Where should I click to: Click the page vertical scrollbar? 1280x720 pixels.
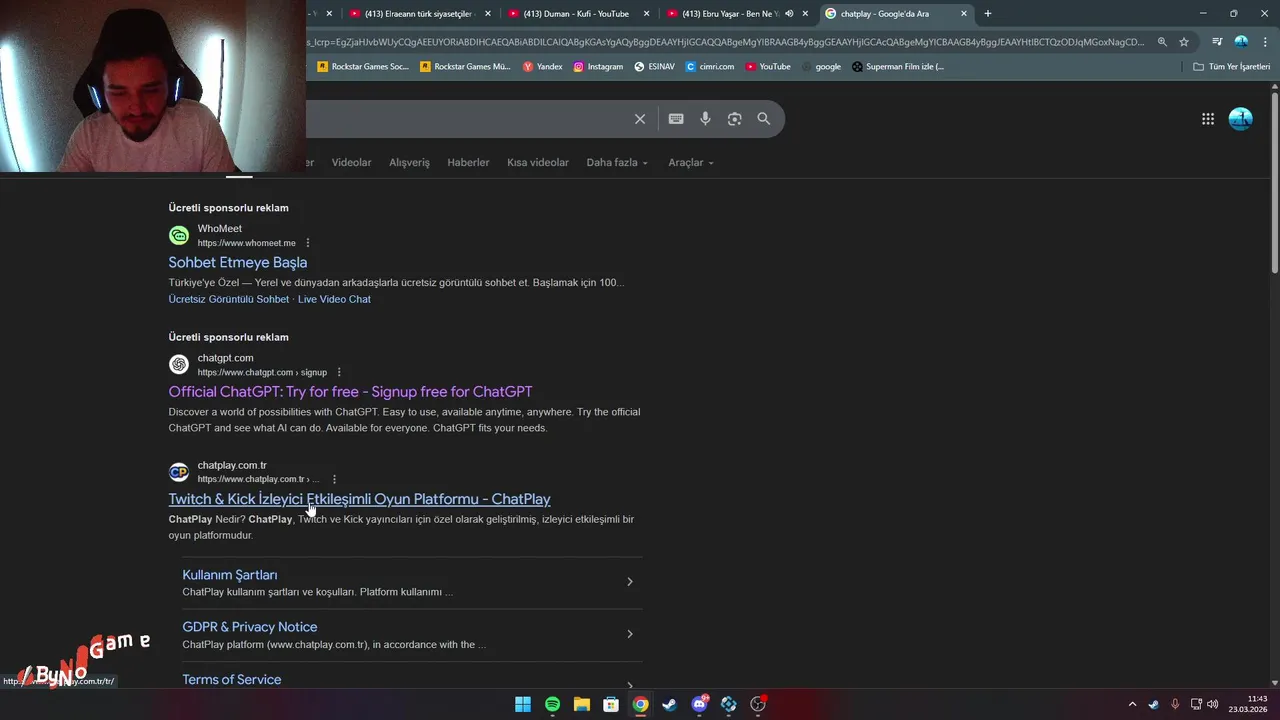point(1275,182)
